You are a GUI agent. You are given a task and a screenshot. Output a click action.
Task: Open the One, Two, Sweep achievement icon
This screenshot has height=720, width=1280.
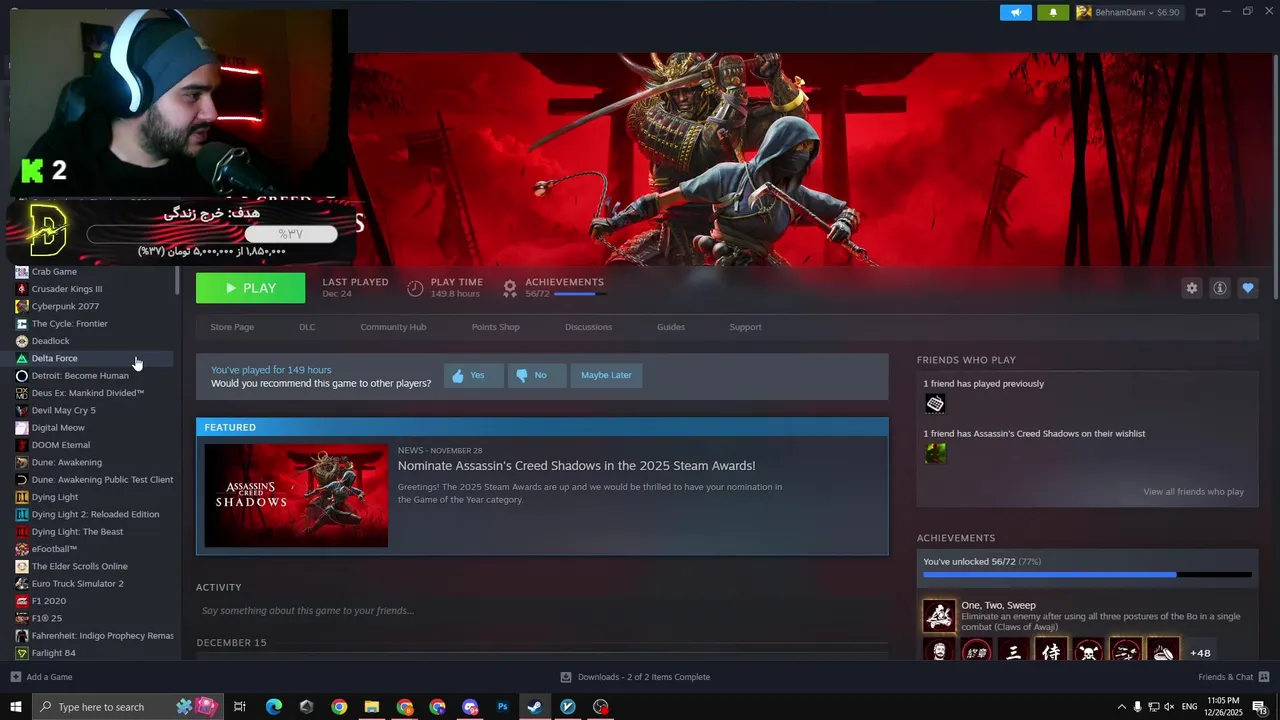[939, 616]
